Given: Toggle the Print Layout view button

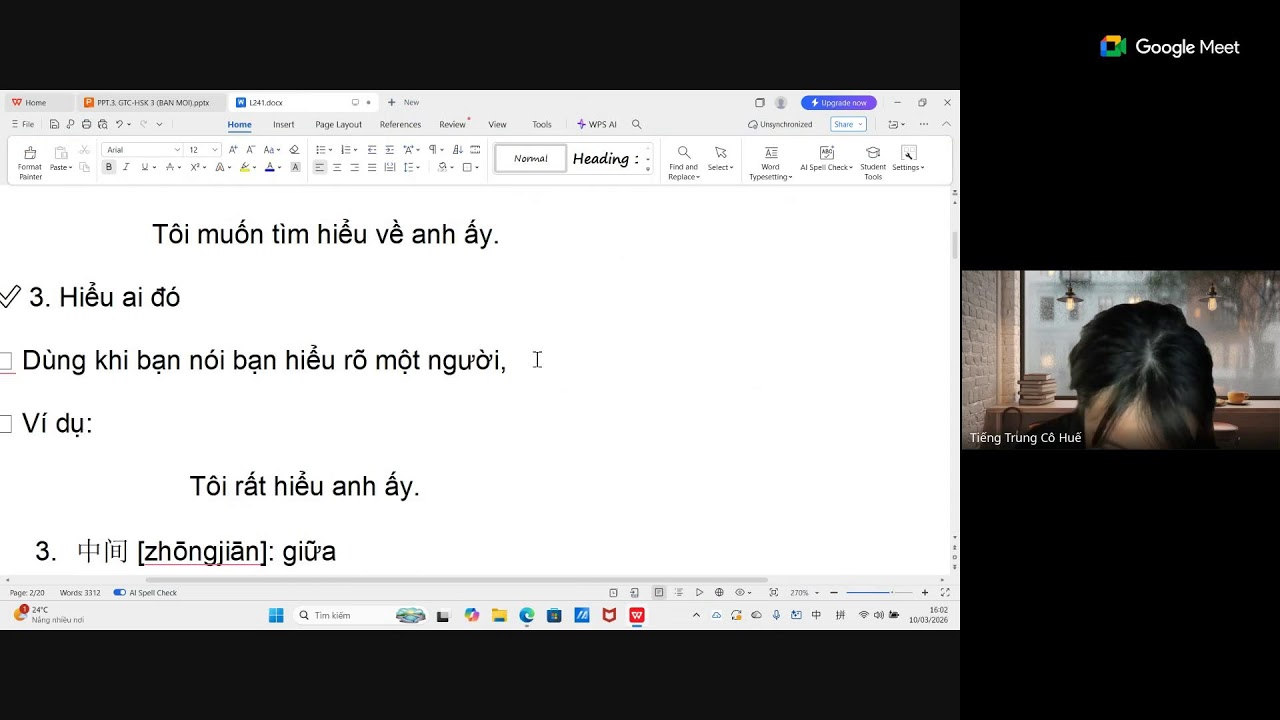Looking at the screenshot, I should pos(658,593).
